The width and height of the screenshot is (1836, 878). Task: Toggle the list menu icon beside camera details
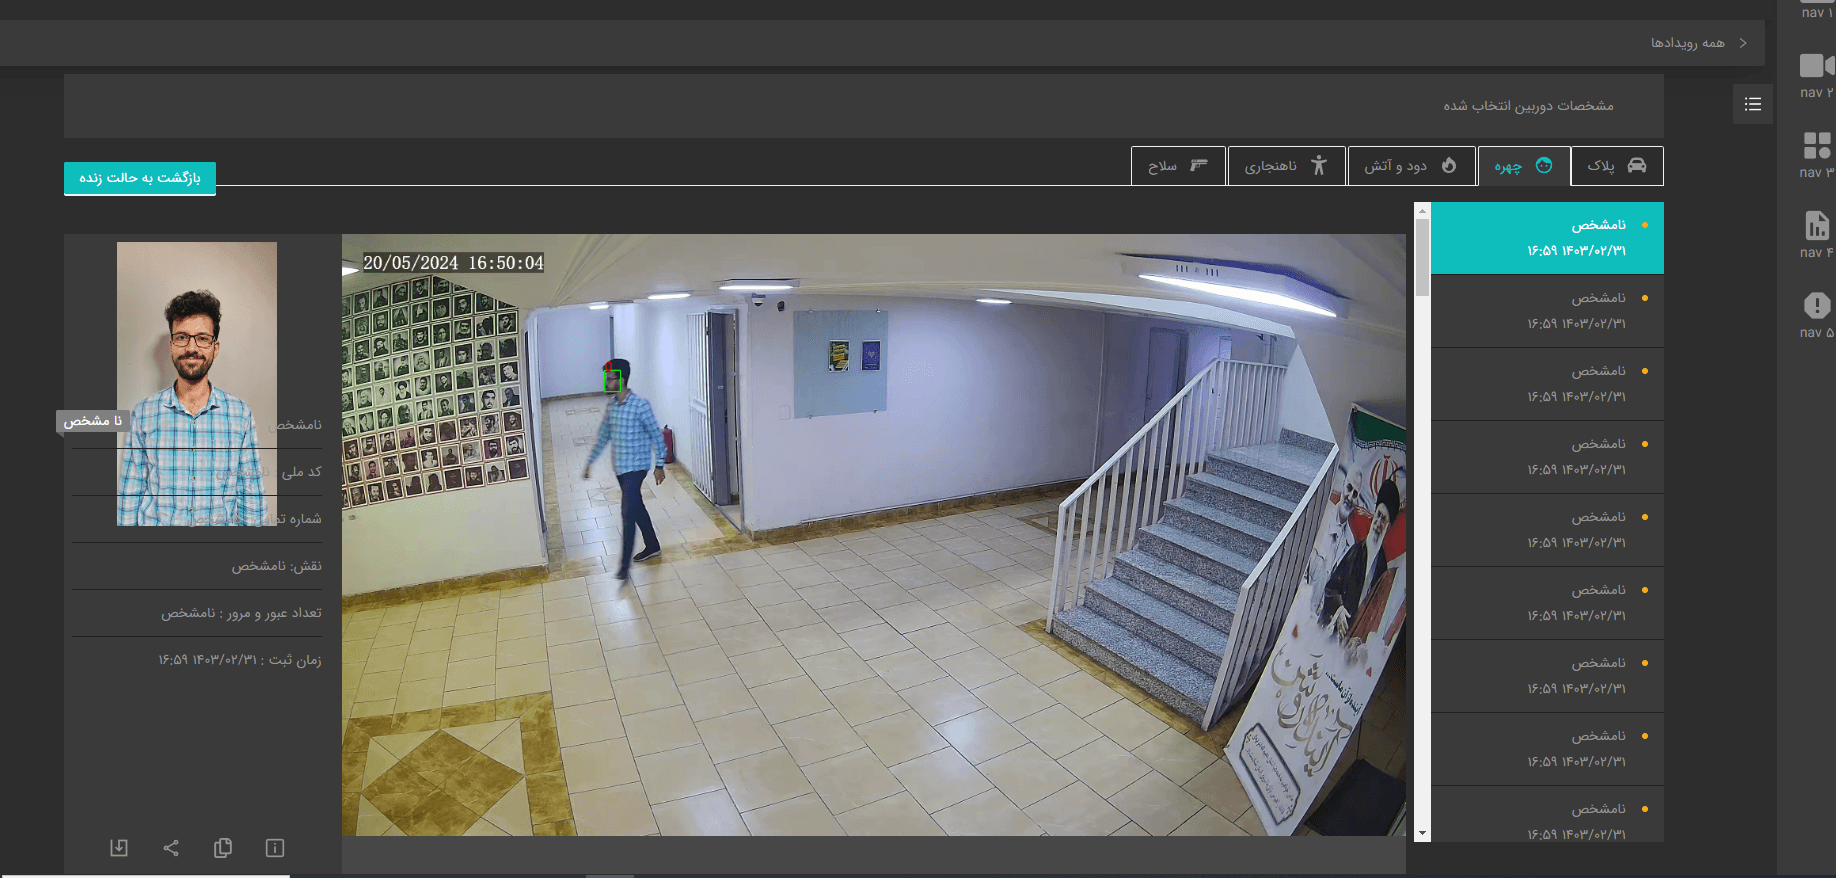click(x=1753, y=104)
